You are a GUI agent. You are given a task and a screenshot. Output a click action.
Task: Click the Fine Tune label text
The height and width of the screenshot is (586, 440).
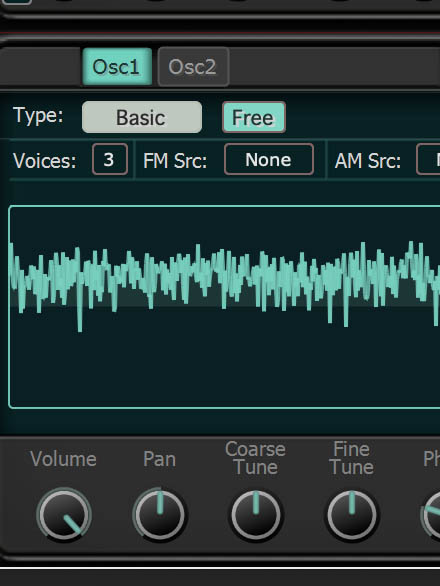pos(351,458)
